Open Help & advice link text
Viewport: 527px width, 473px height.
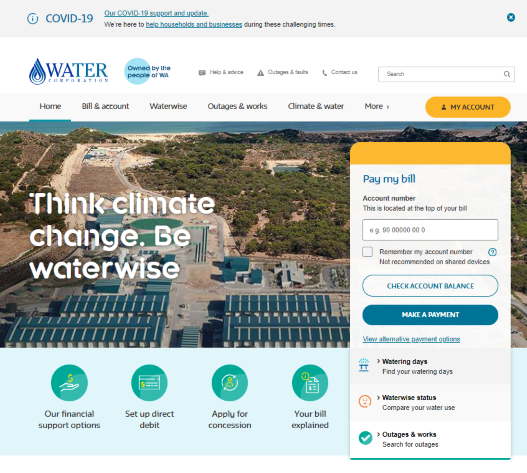coord(226,72)
